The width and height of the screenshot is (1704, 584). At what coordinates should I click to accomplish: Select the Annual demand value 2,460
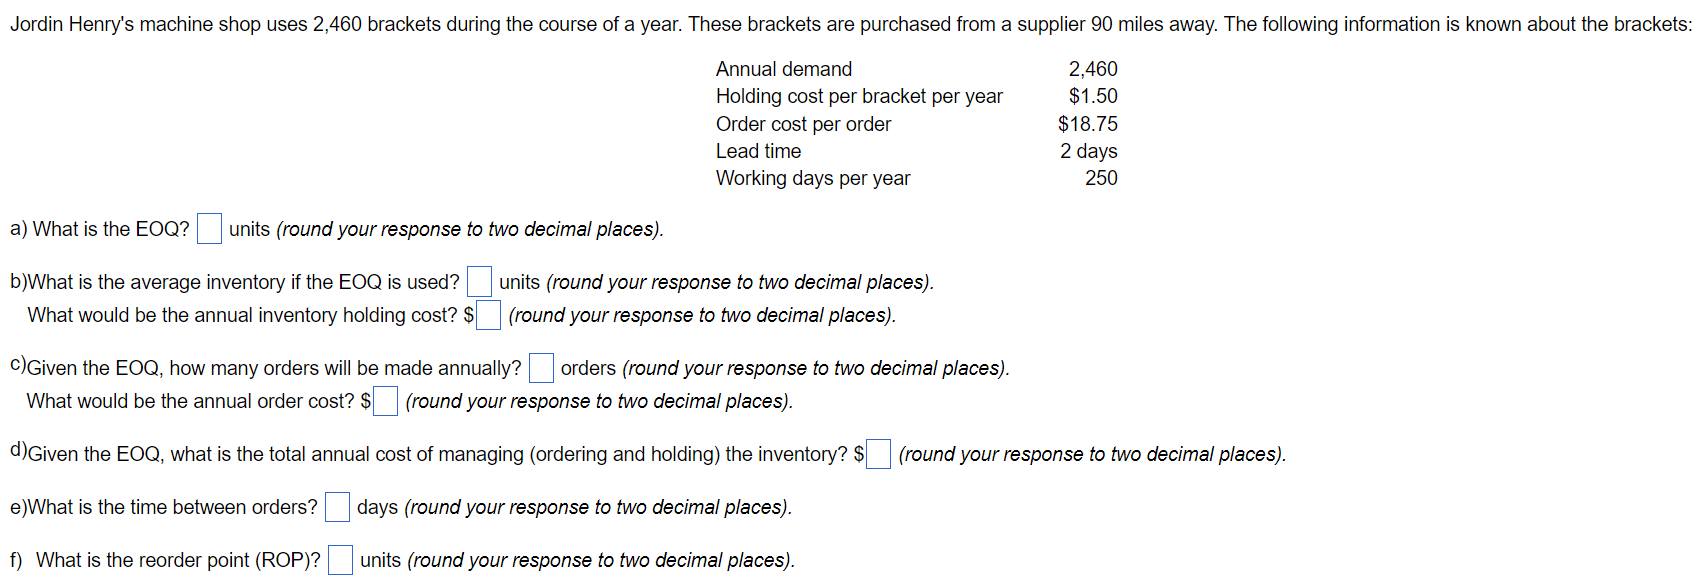click(x=1093, y=69)
